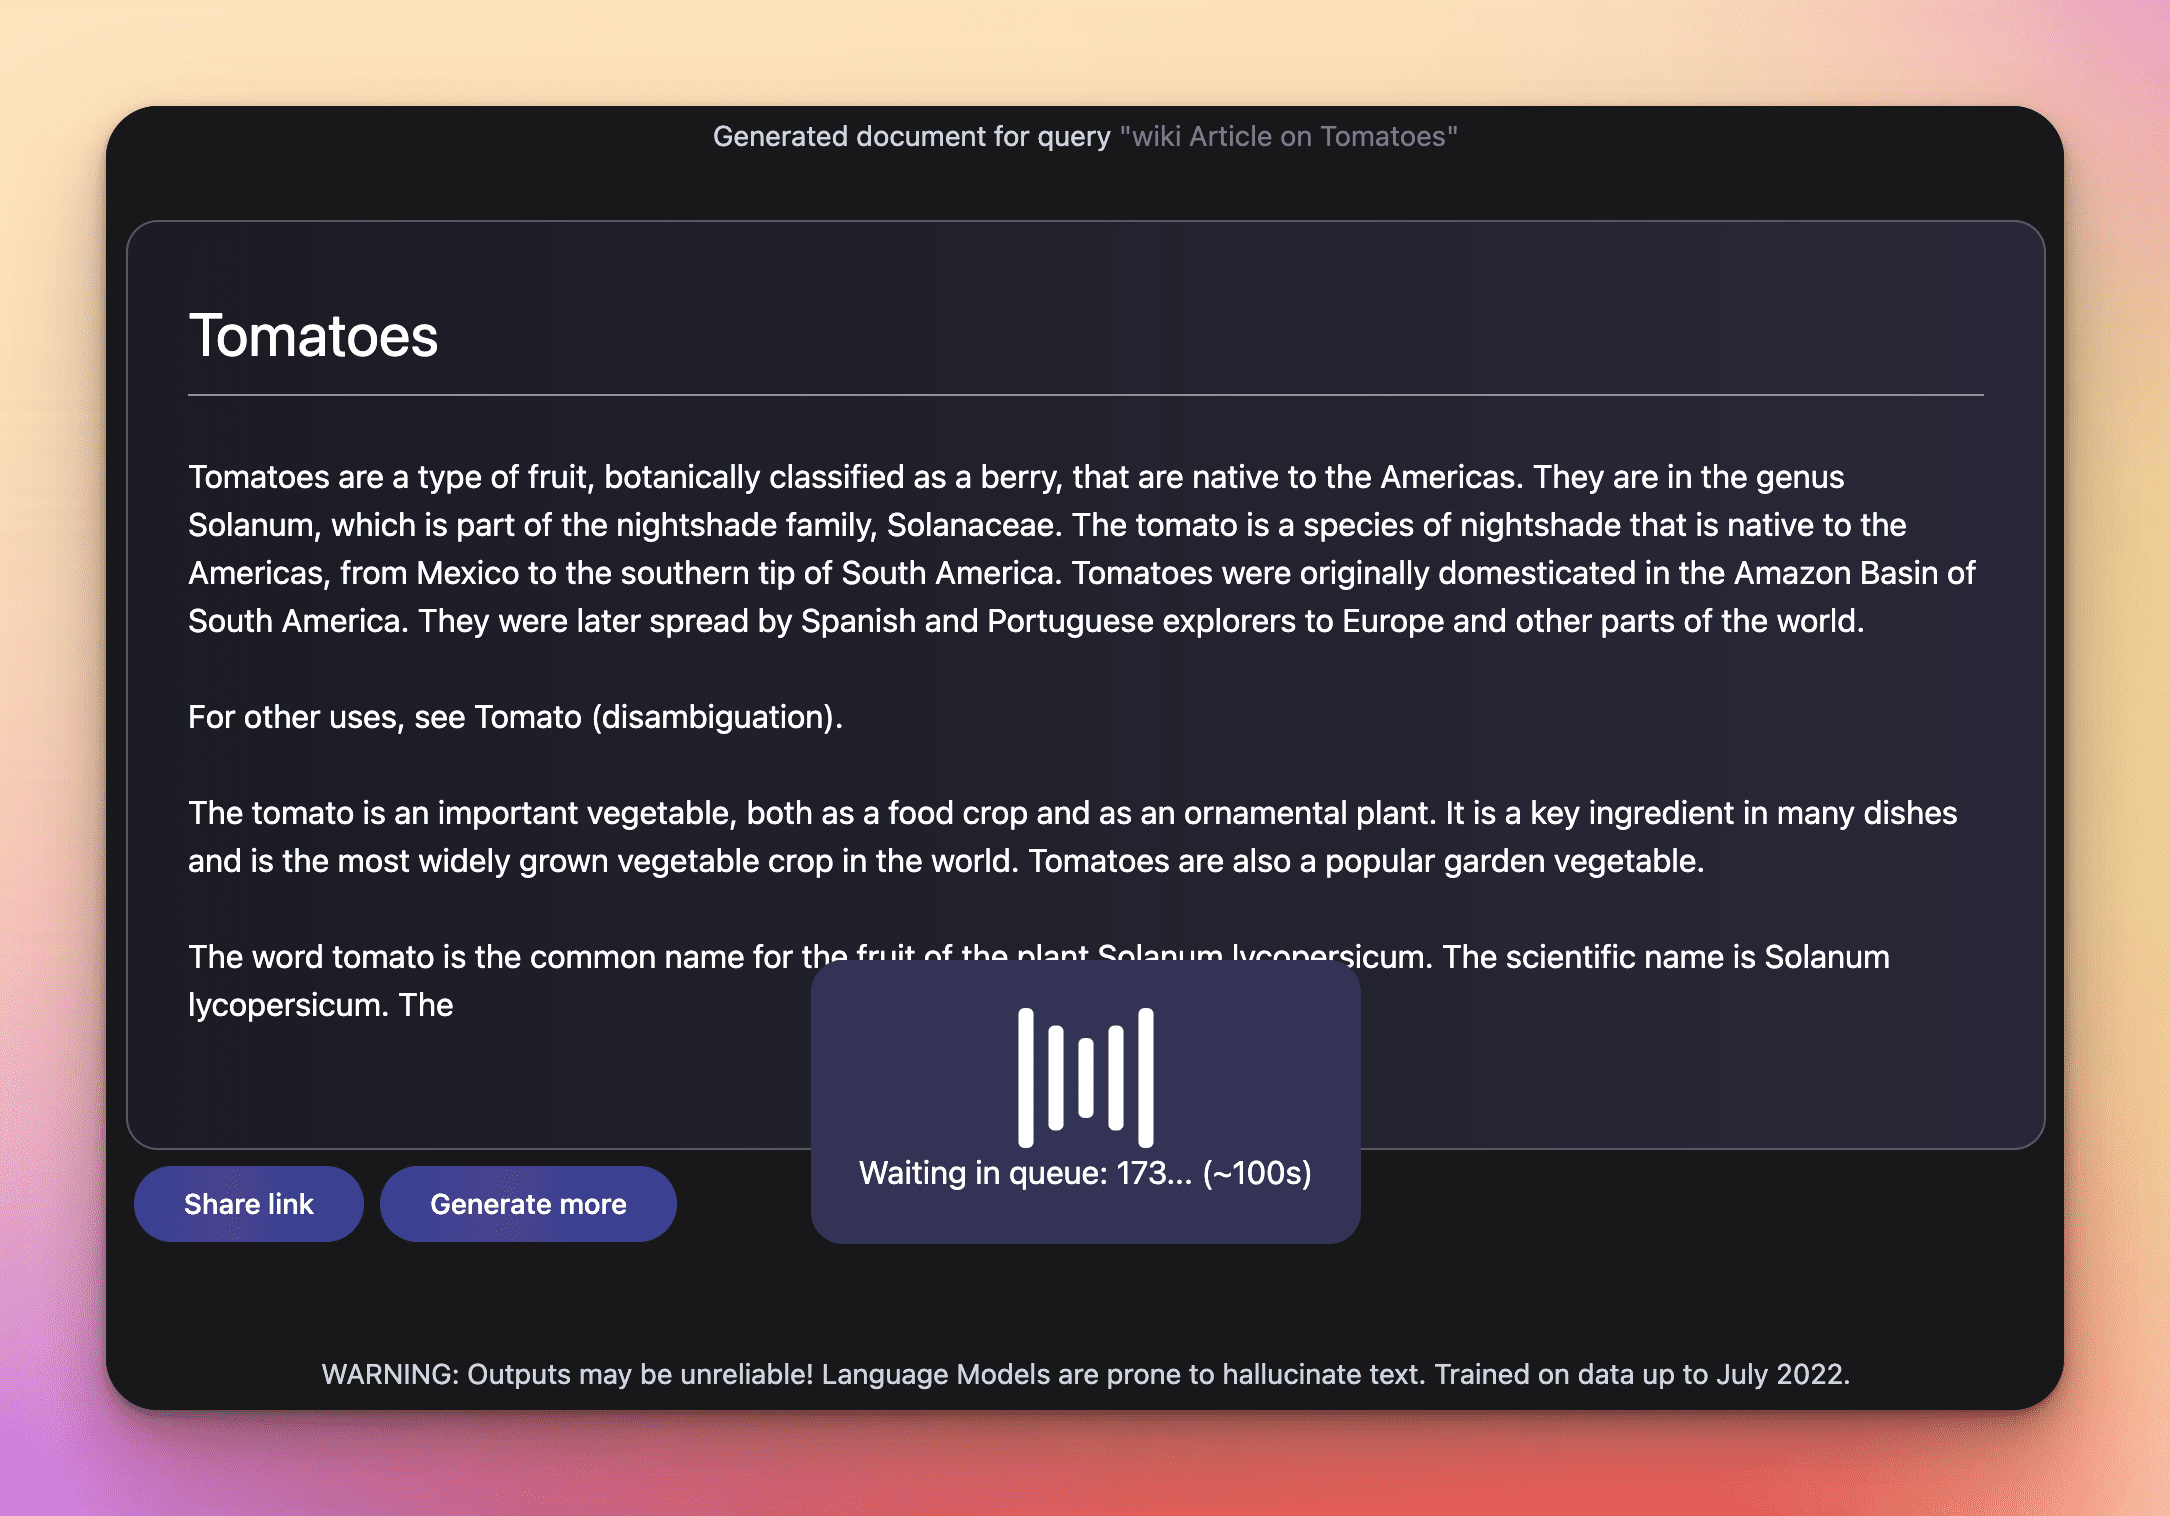Image resolution: width=2170 pixels, height=1516 pixels.
Task: Click the paragraph about important vegetable crop
Action: [1072, 837]
